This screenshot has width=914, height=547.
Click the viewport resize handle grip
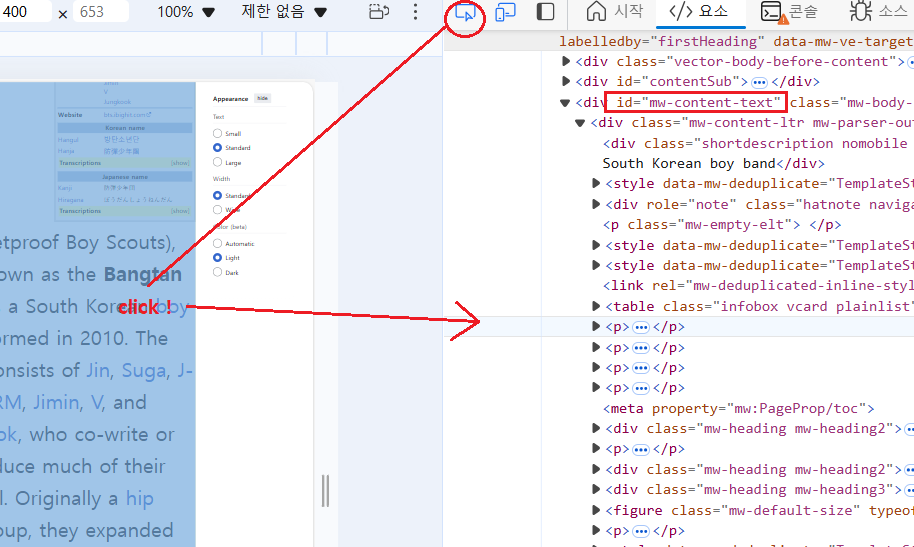pos(325,490)
